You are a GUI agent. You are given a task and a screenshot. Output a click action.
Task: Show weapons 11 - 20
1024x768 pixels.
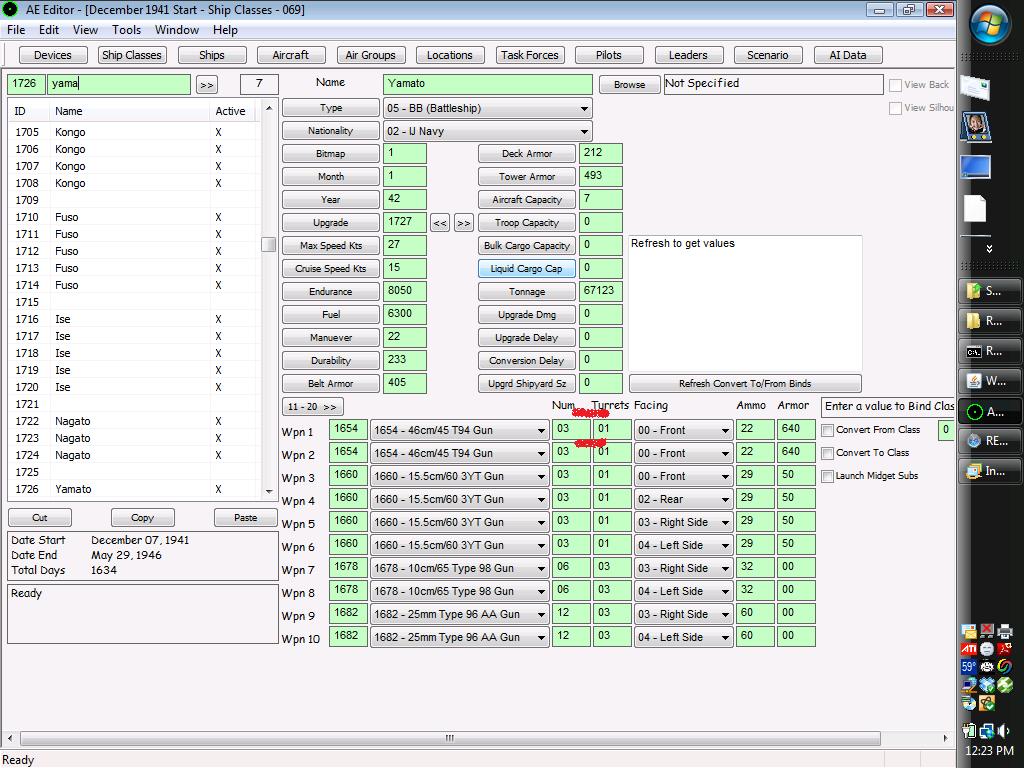312,407
